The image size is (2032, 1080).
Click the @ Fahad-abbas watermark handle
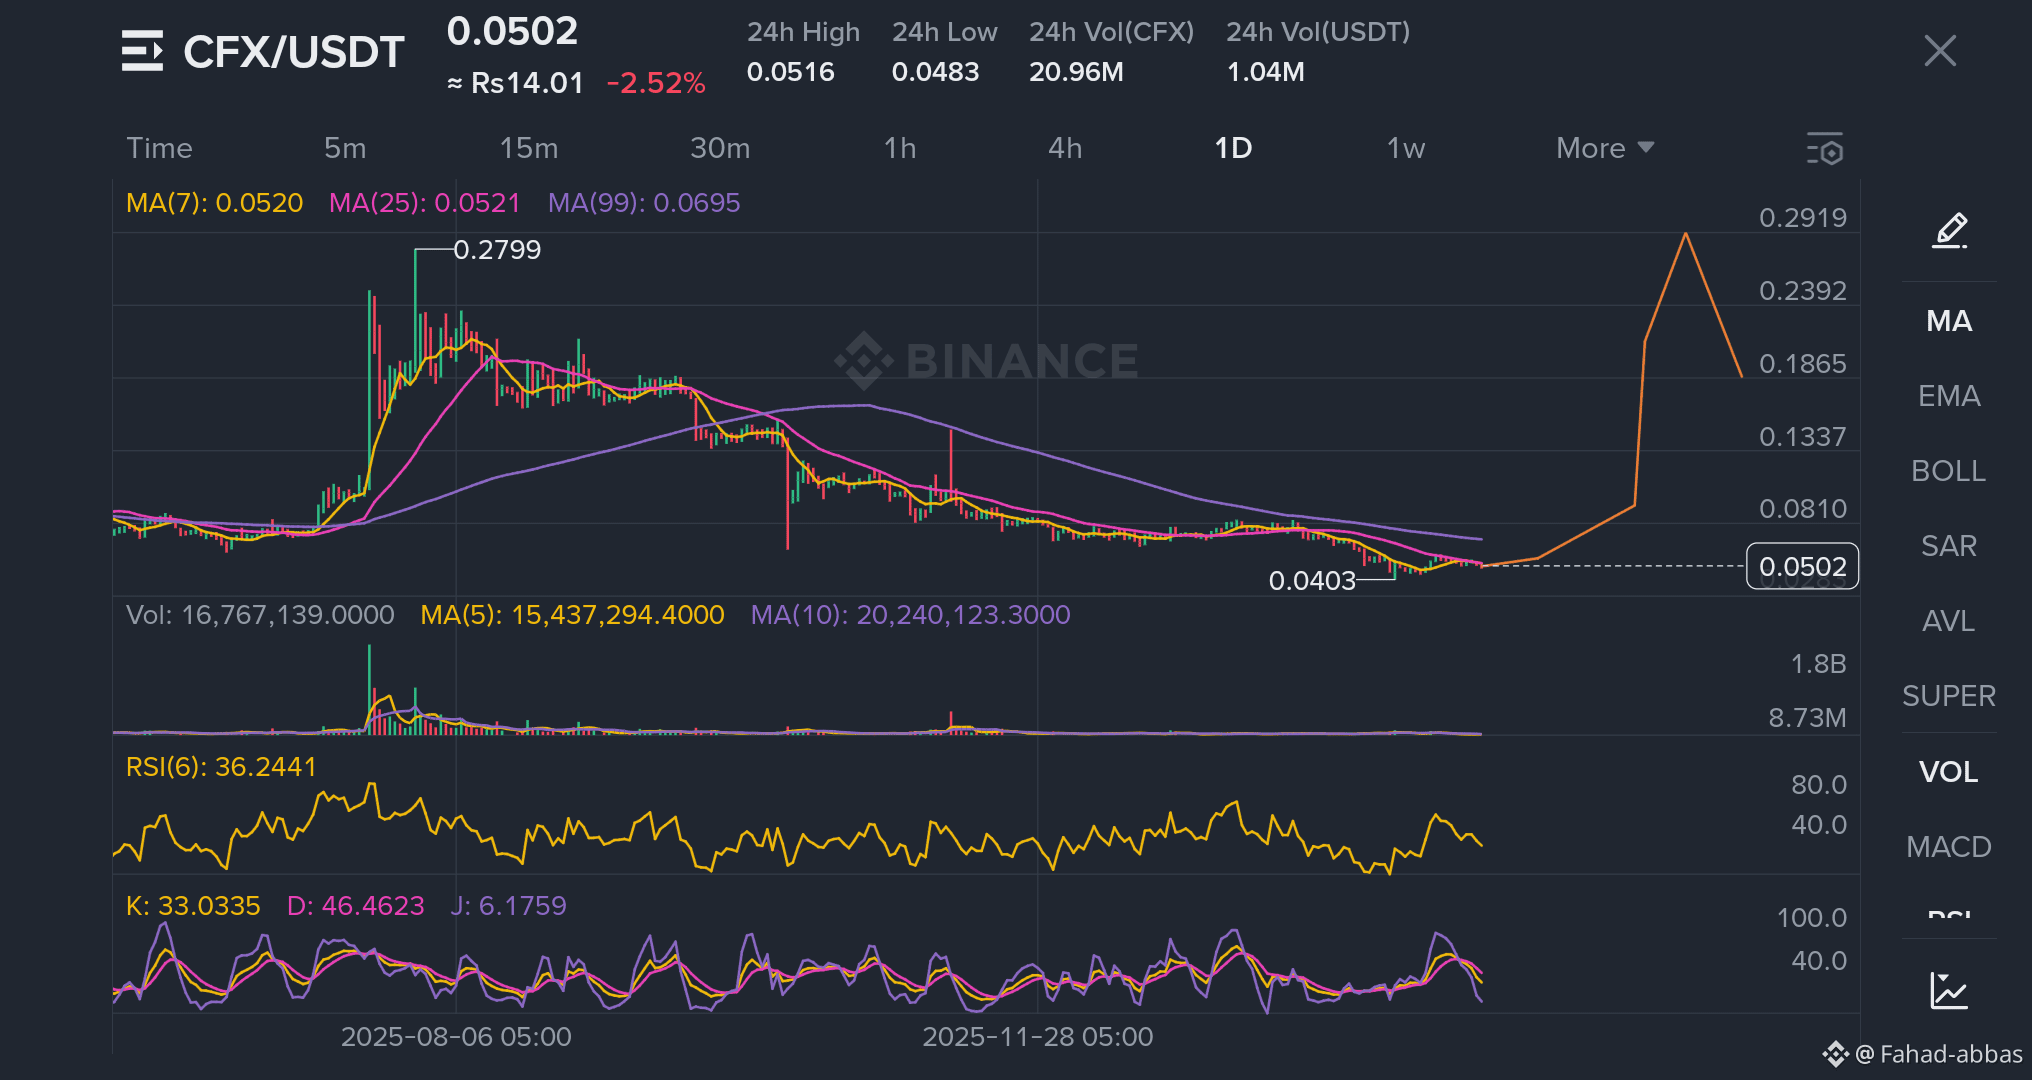click(1938, 1054)
